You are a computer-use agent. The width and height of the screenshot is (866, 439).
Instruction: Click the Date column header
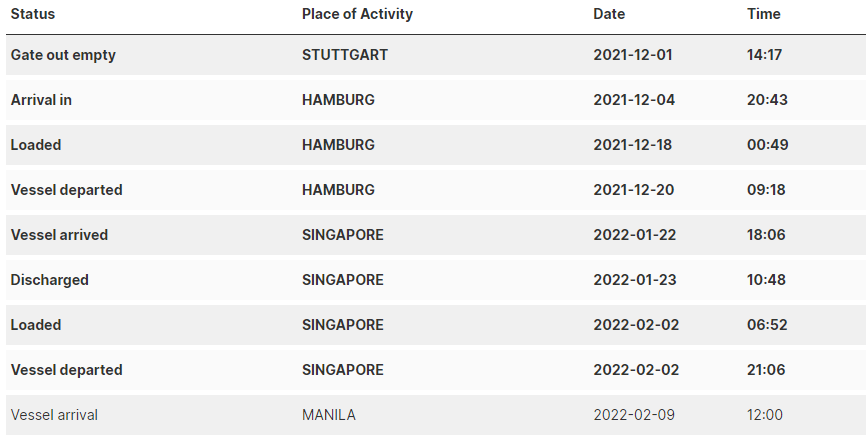[609, 14]
